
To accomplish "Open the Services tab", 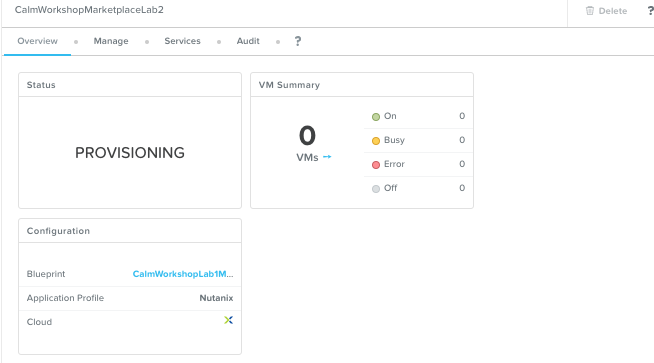I will (x=182, y=41).
